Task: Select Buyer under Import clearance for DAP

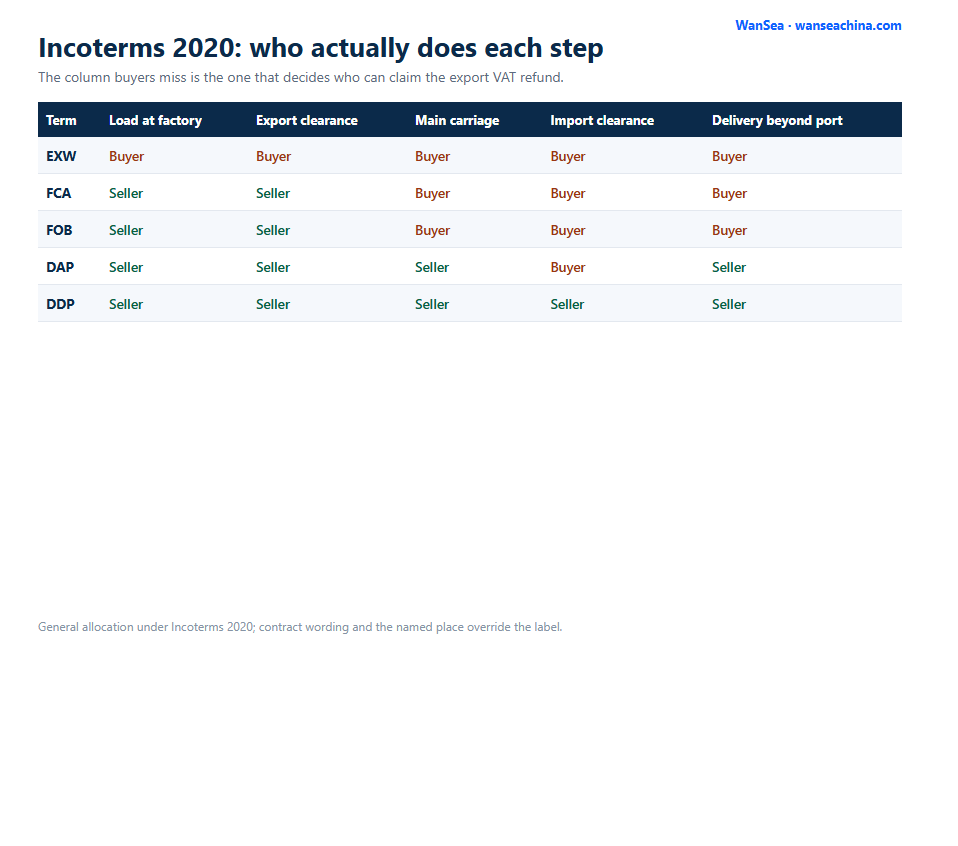Action: pos(568,267)
